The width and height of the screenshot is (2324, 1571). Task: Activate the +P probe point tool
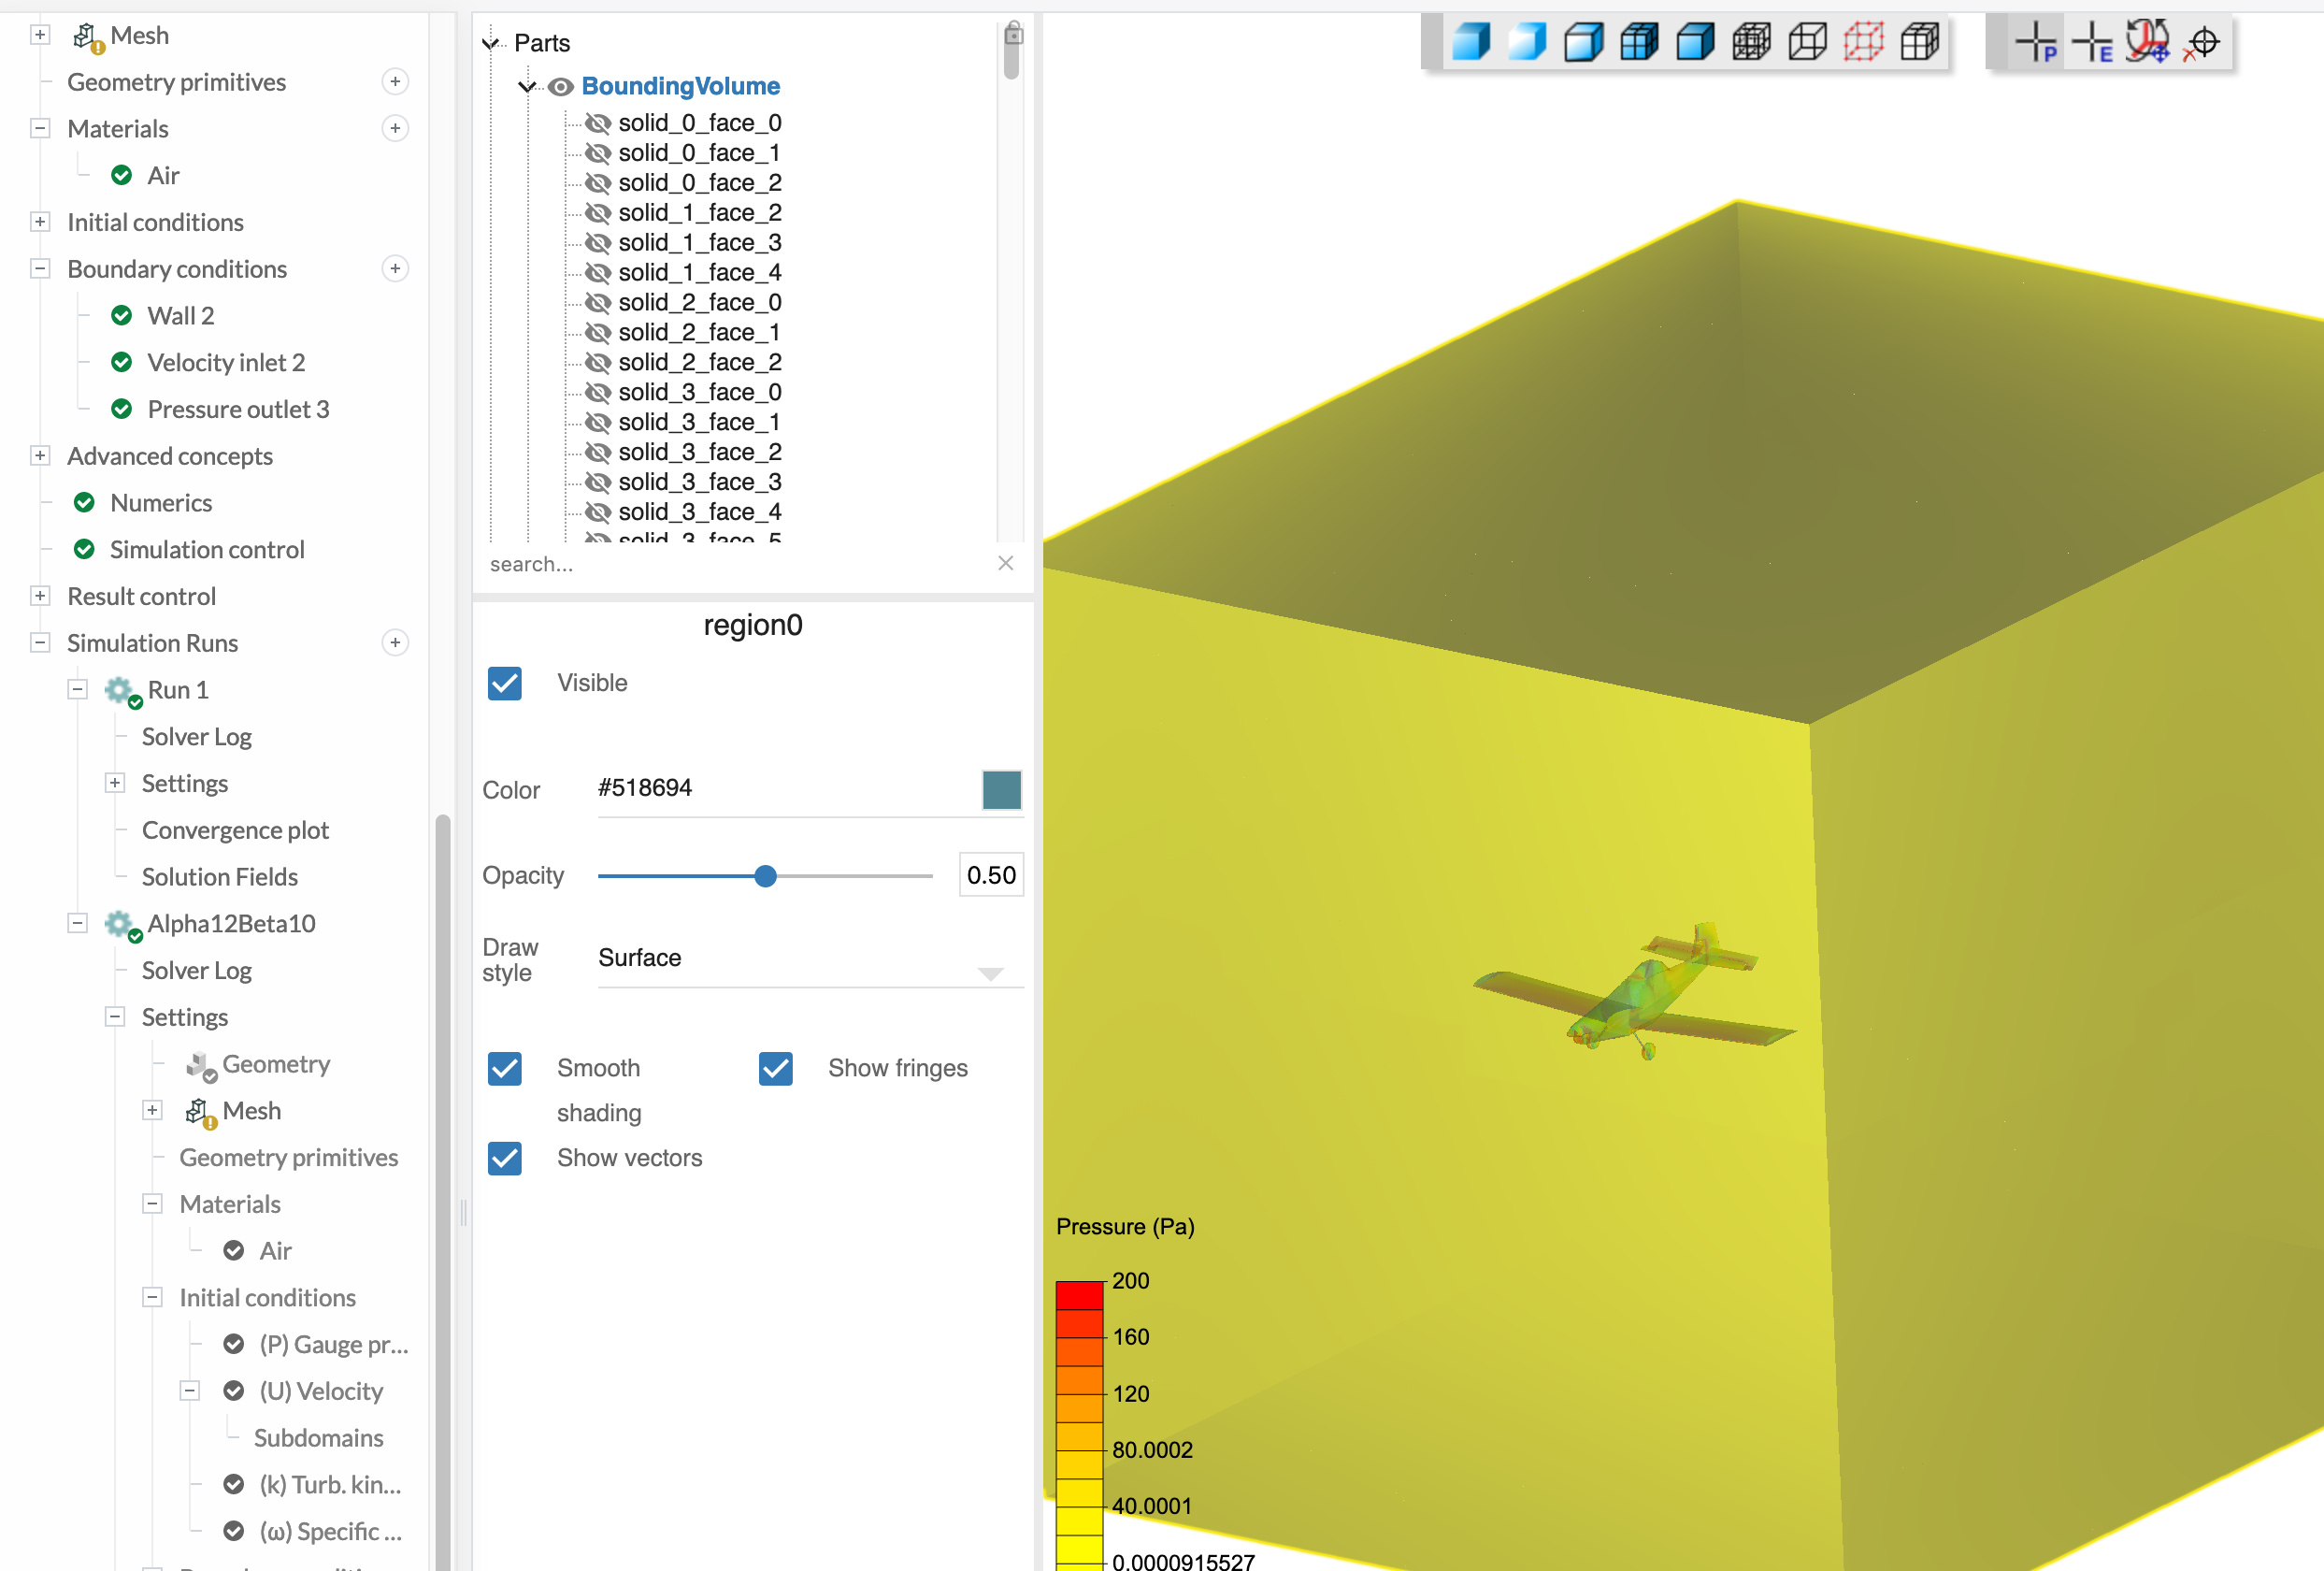[2037, 42]
